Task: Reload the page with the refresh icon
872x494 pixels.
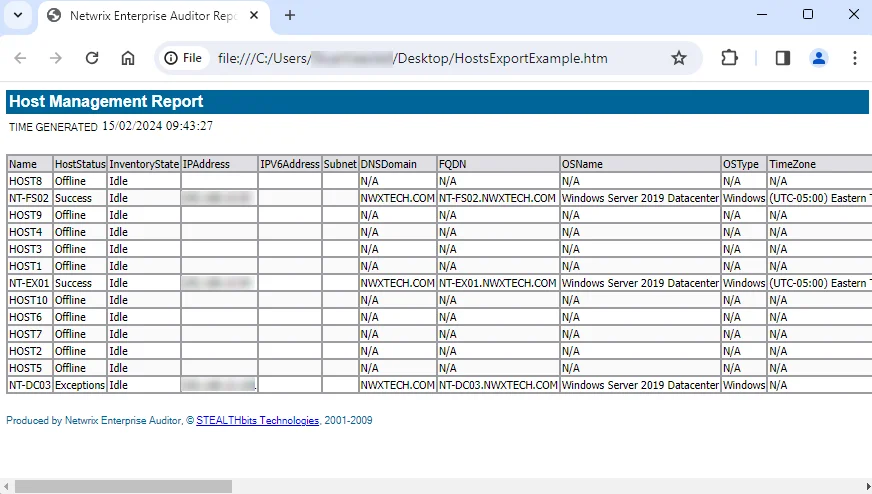Action: tap(92, 58)
